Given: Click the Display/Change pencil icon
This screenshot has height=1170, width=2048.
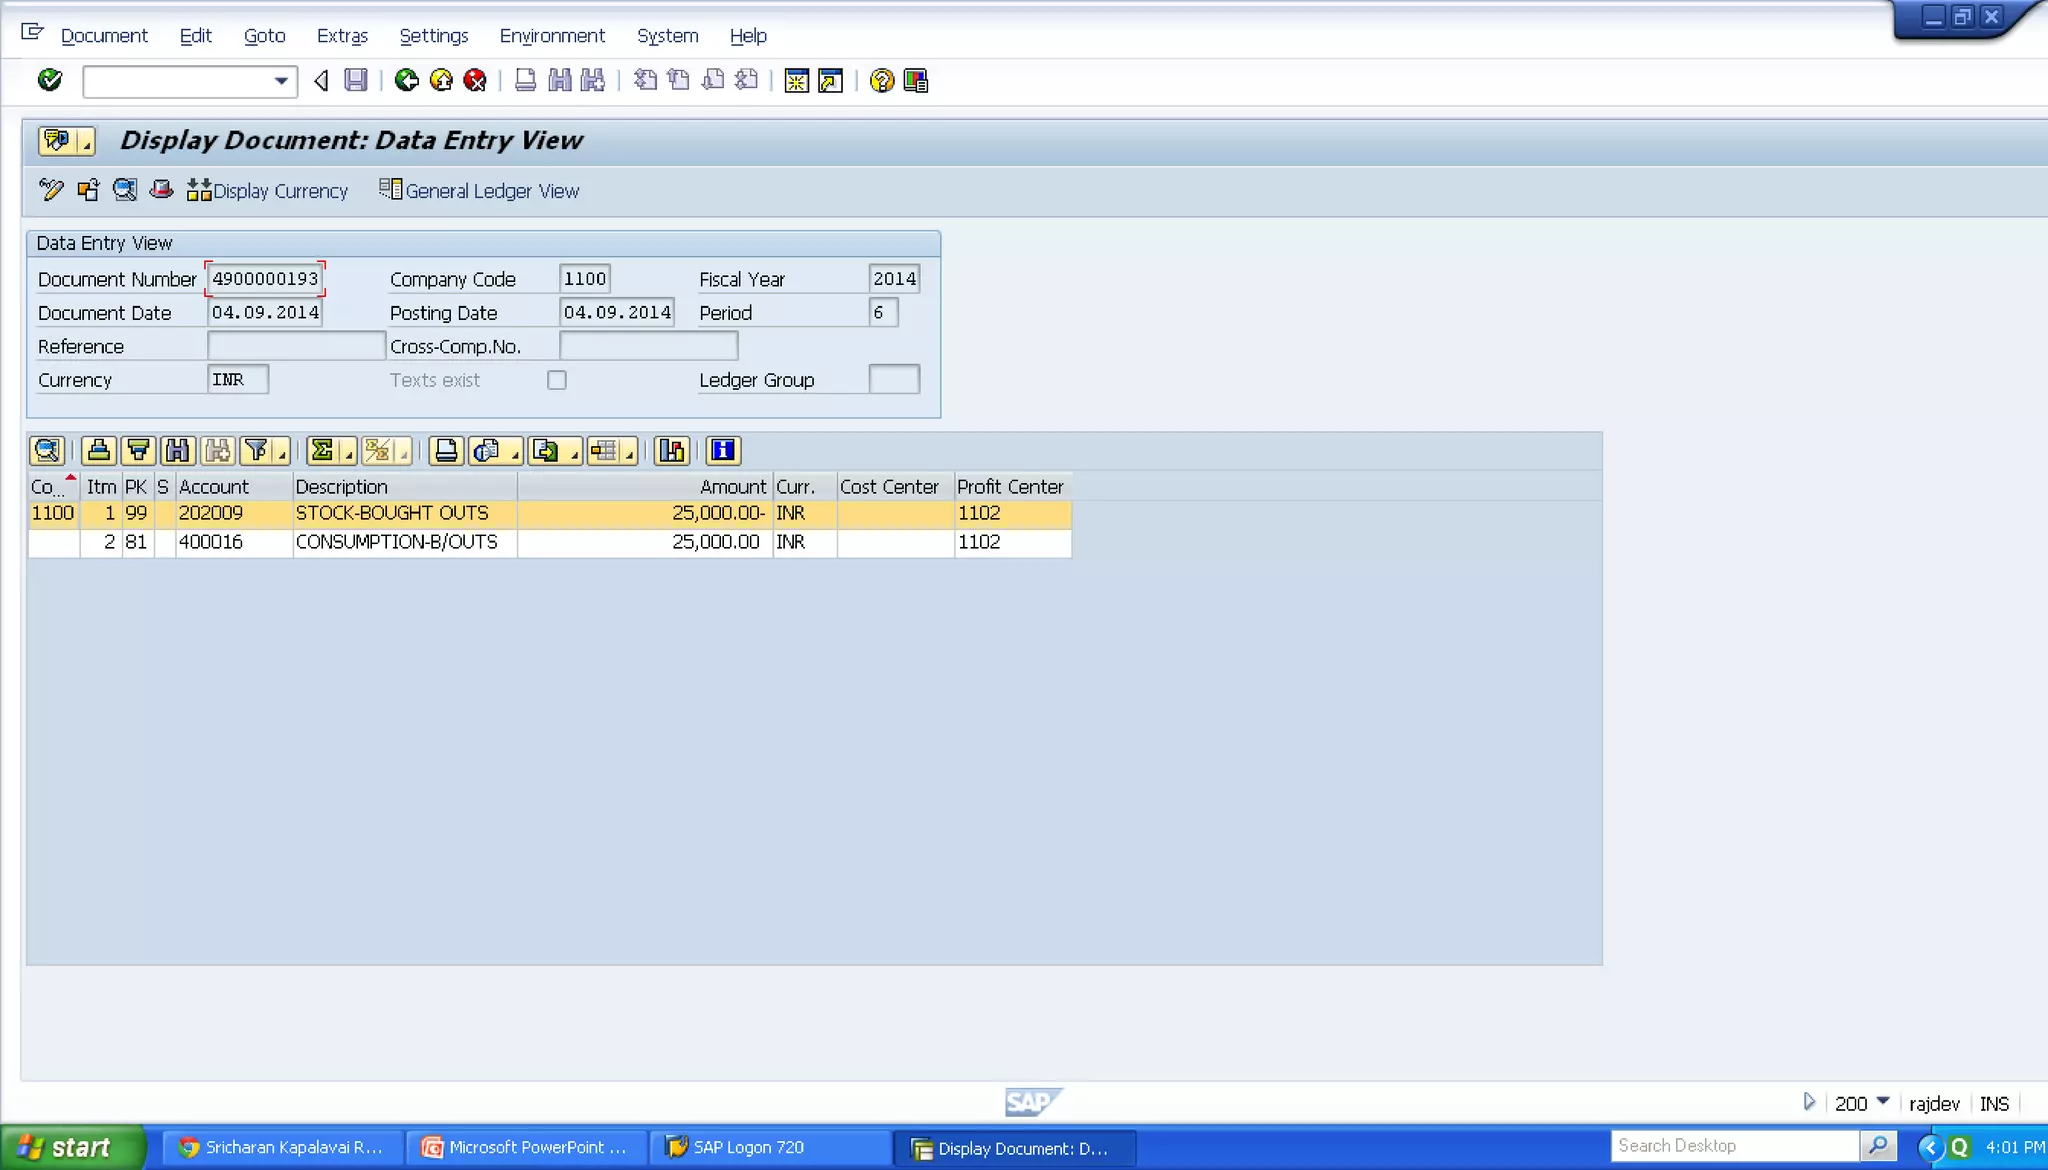Looking at the screenshot, I should coord(51,190).
